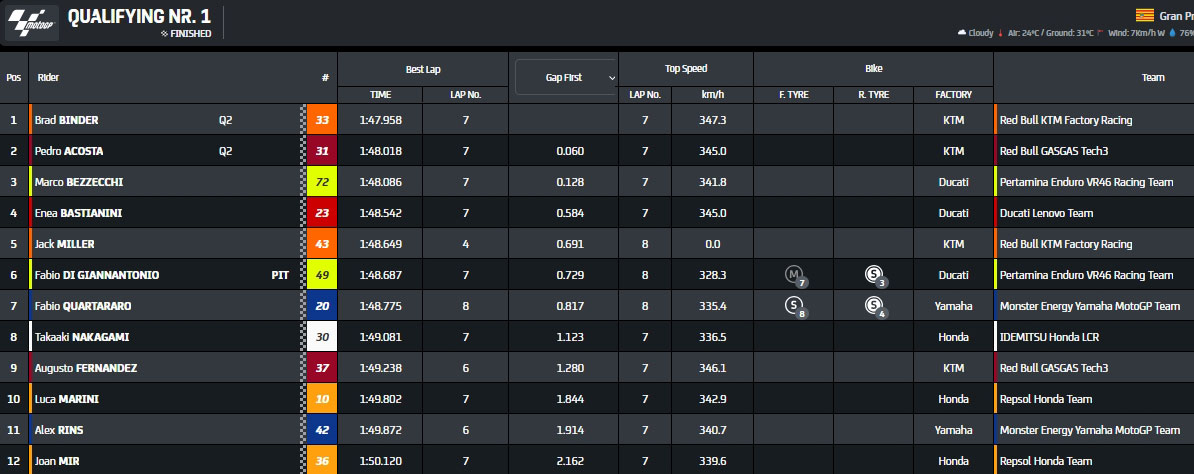Click Marco Bezzecchi's yellow number 72 badge
The image size is (1194, 474).
322,182
